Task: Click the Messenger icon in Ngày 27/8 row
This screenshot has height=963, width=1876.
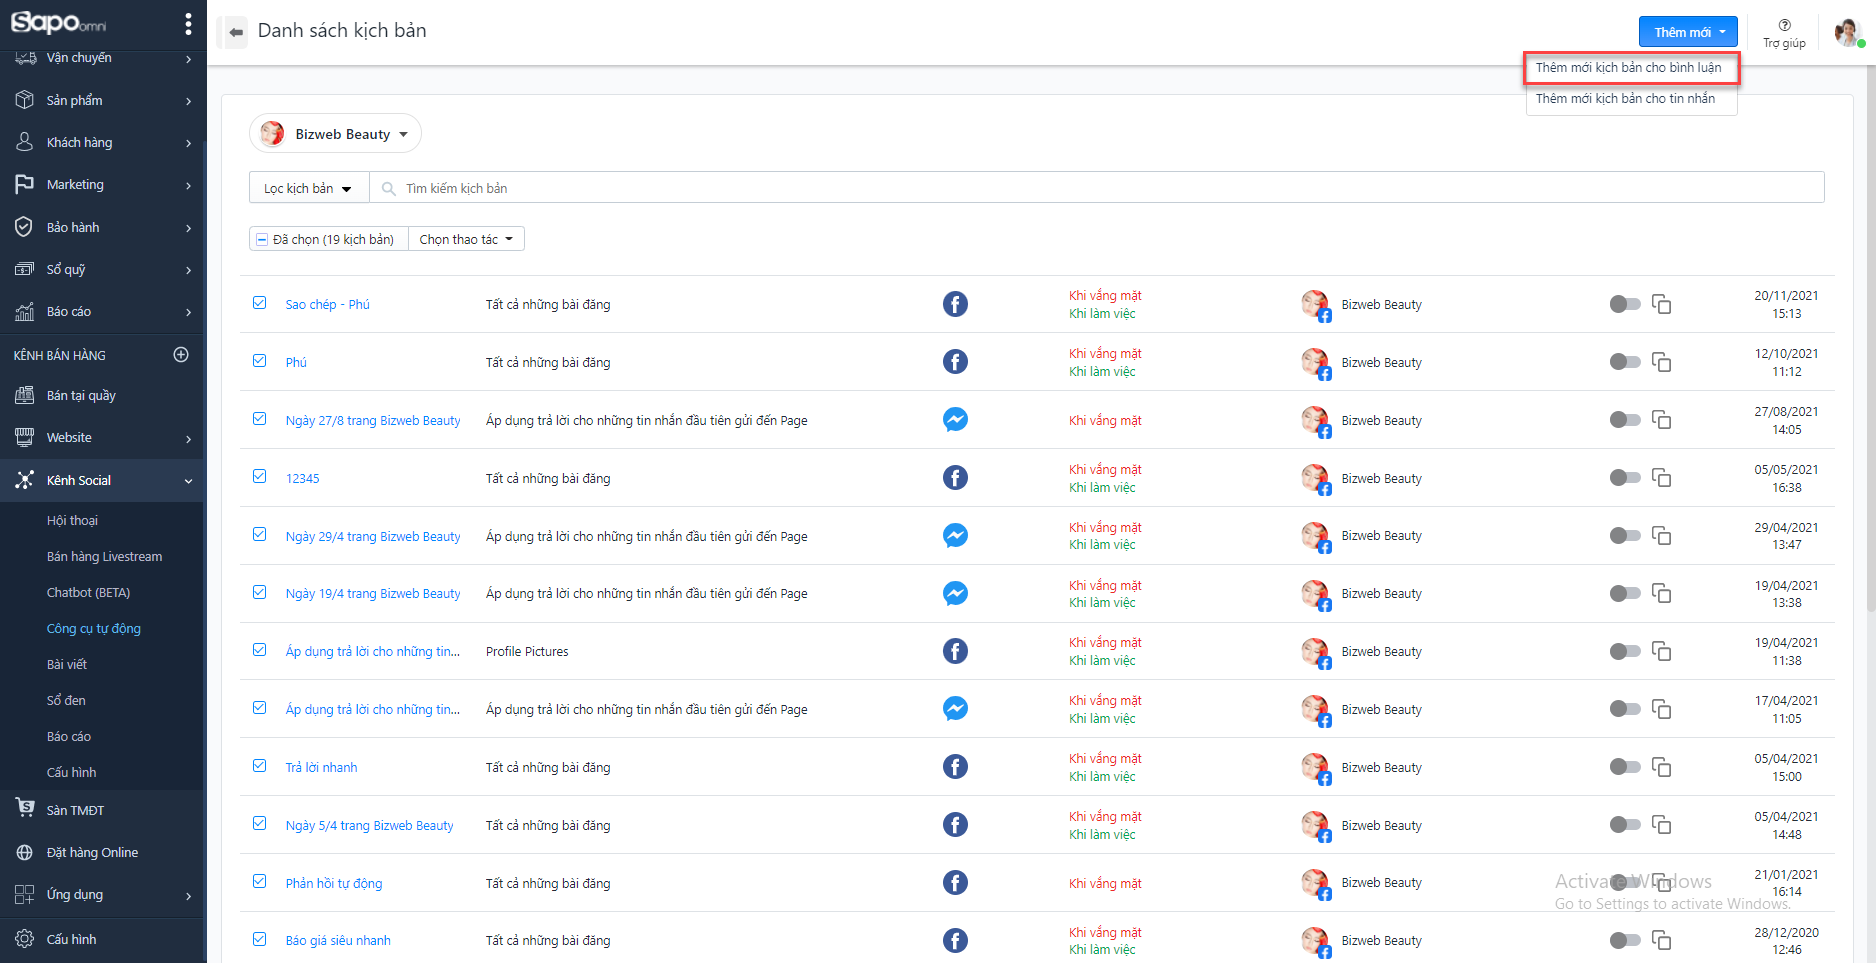Action: click(x=955, y=420)
